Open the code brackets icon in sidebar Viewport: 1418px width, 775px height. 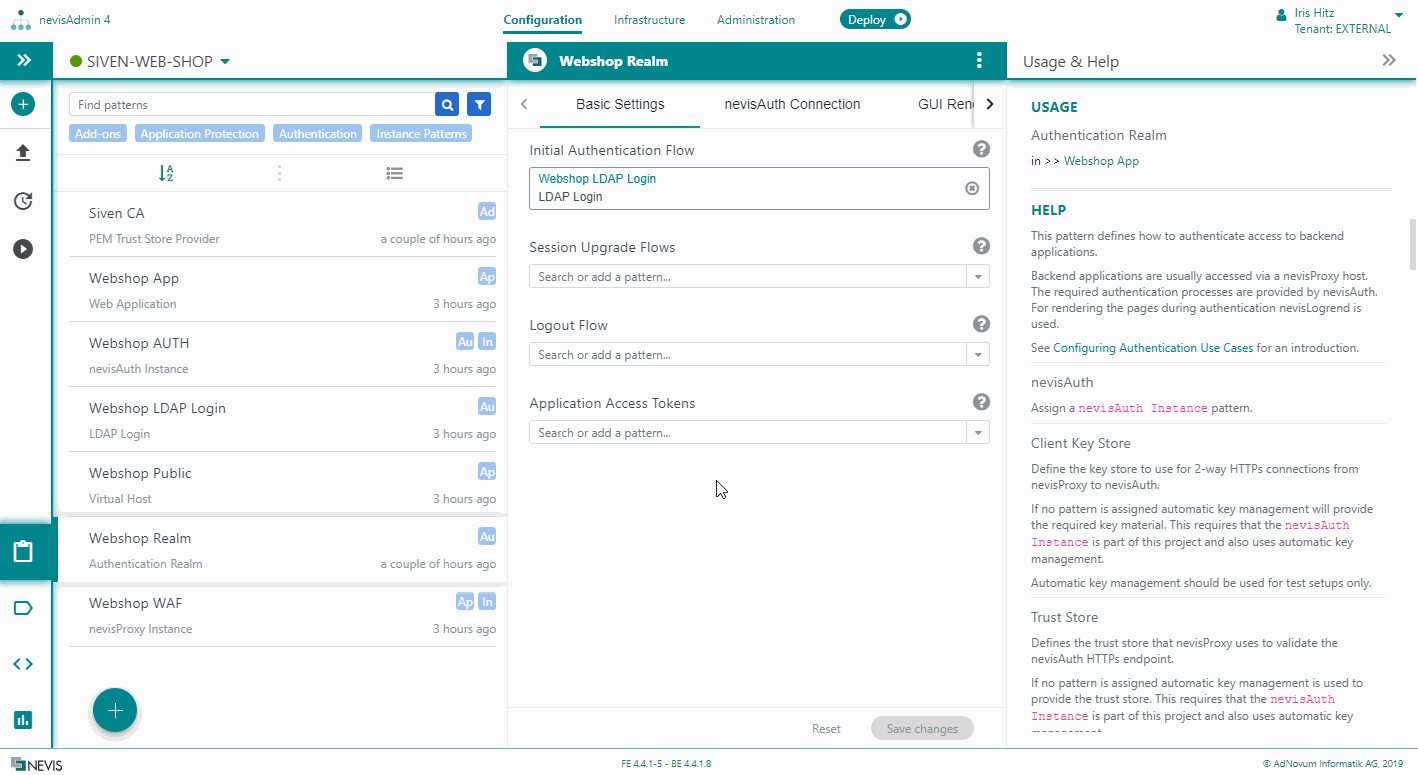click(24, 664)
